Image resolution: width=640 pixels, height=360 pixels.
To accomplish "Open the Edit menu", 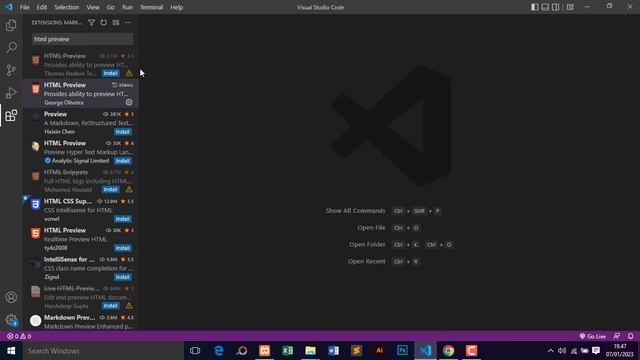I will pyautogui.click(x=42, y=7).
